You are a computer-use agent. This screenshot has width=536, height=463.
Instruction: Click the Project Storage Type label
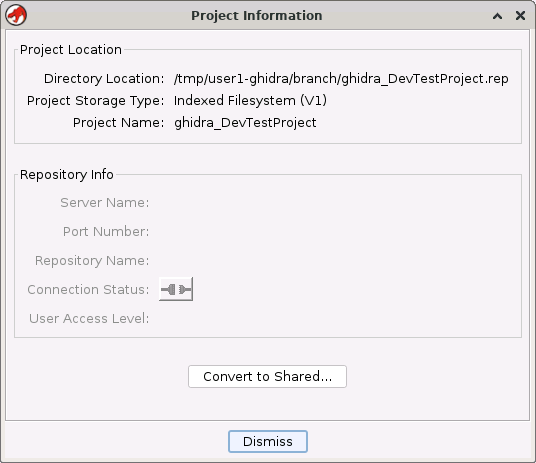coord(95,101)
